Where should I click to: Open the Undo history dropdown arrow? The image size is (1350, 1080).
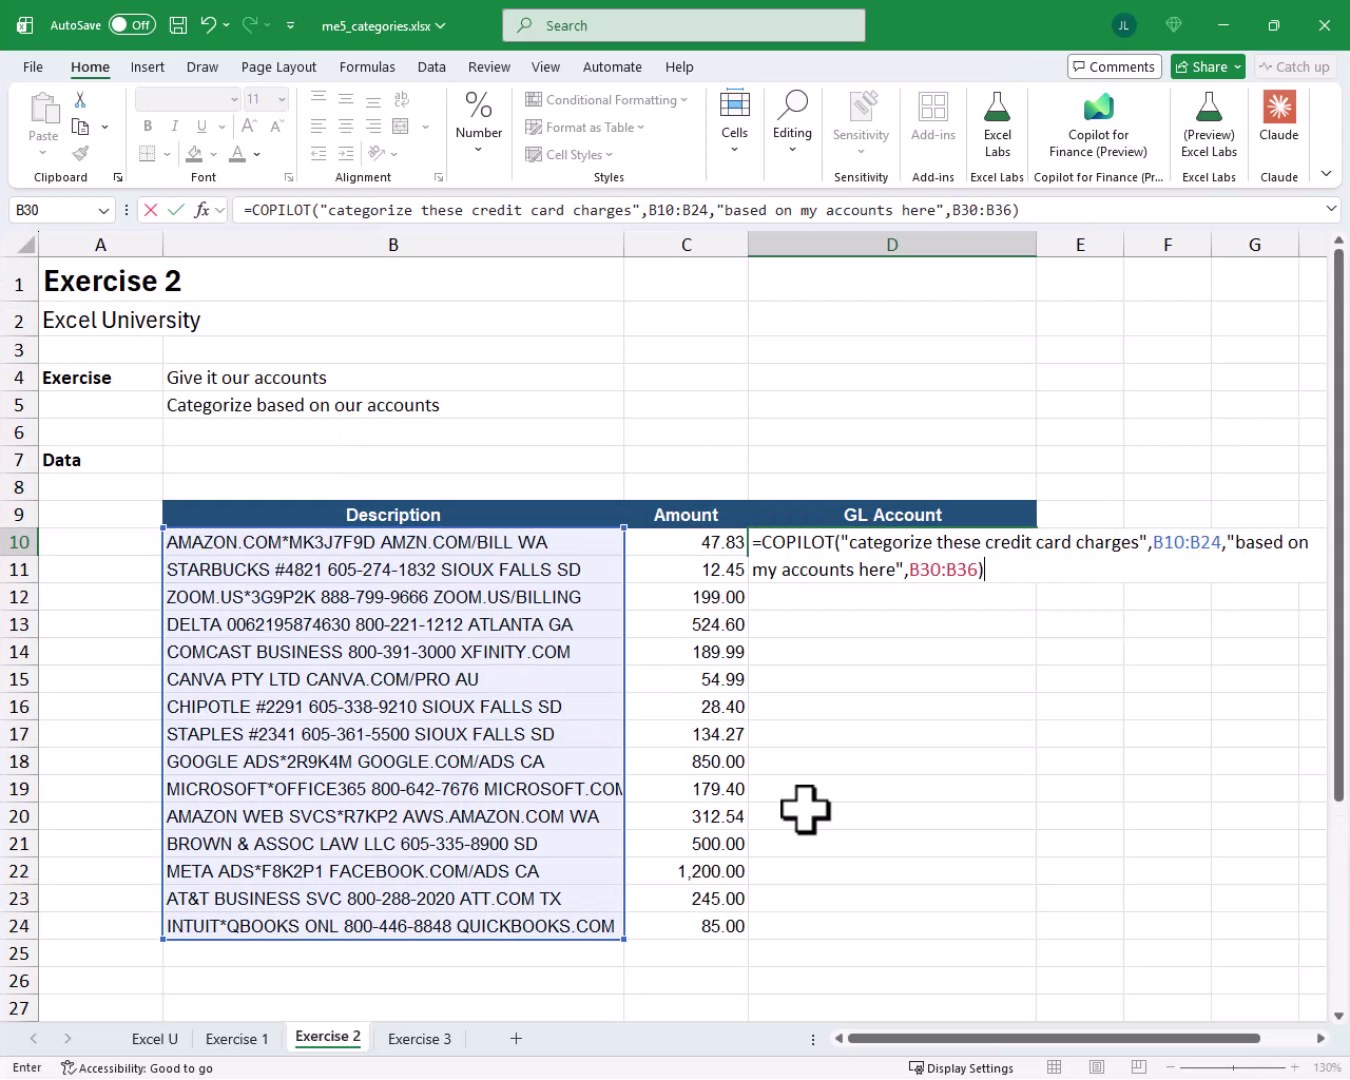227,25
